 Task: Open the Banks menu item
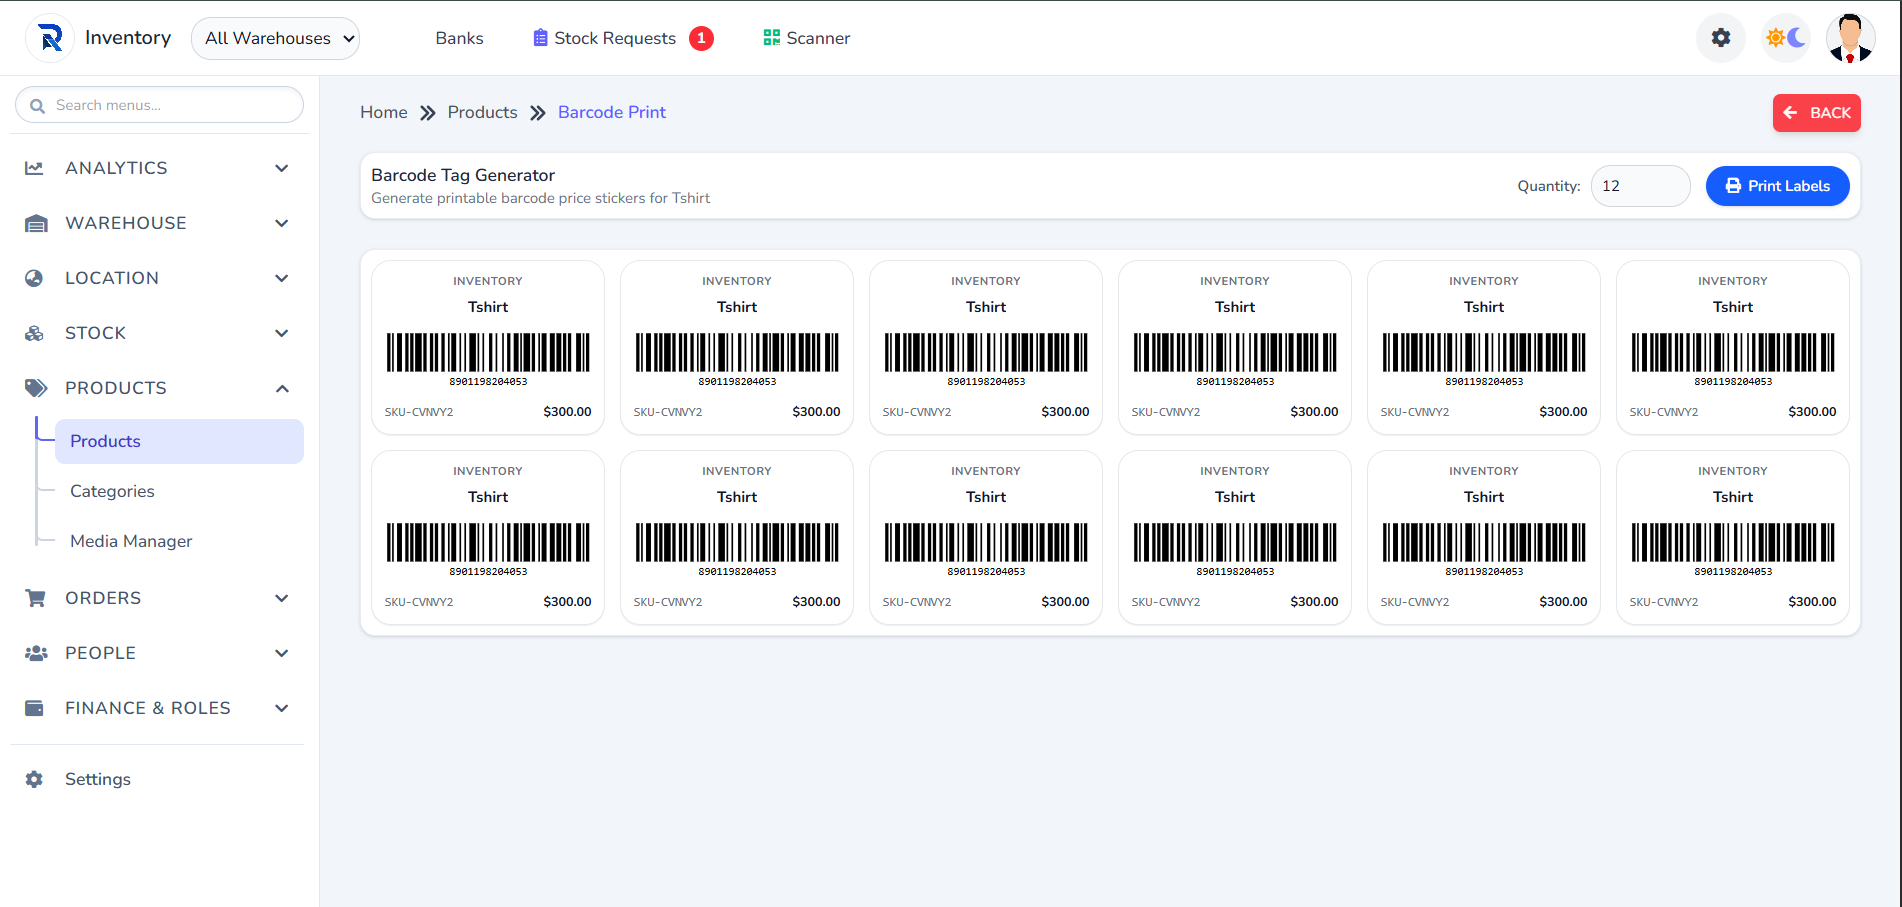click(x=459, y=38)
